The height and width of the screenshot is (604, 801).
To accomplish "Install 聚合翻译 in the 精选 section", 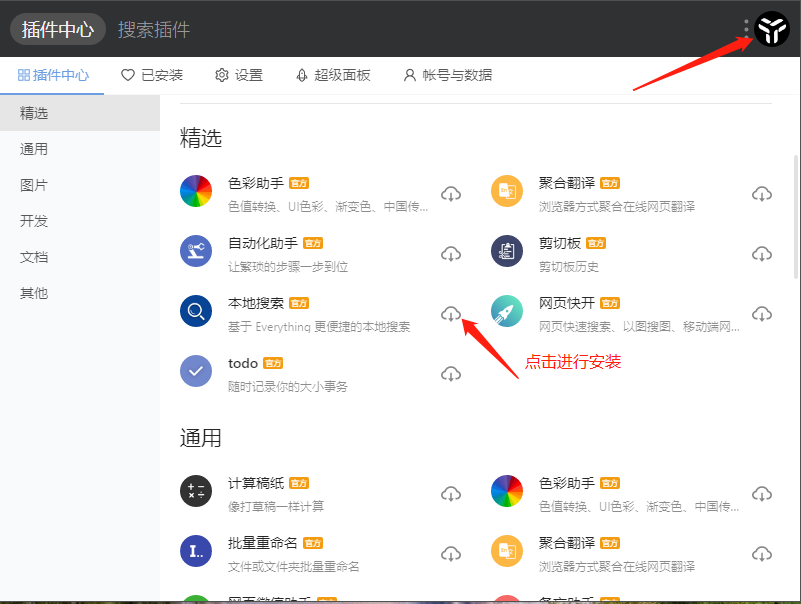I will tap(762, 194).
